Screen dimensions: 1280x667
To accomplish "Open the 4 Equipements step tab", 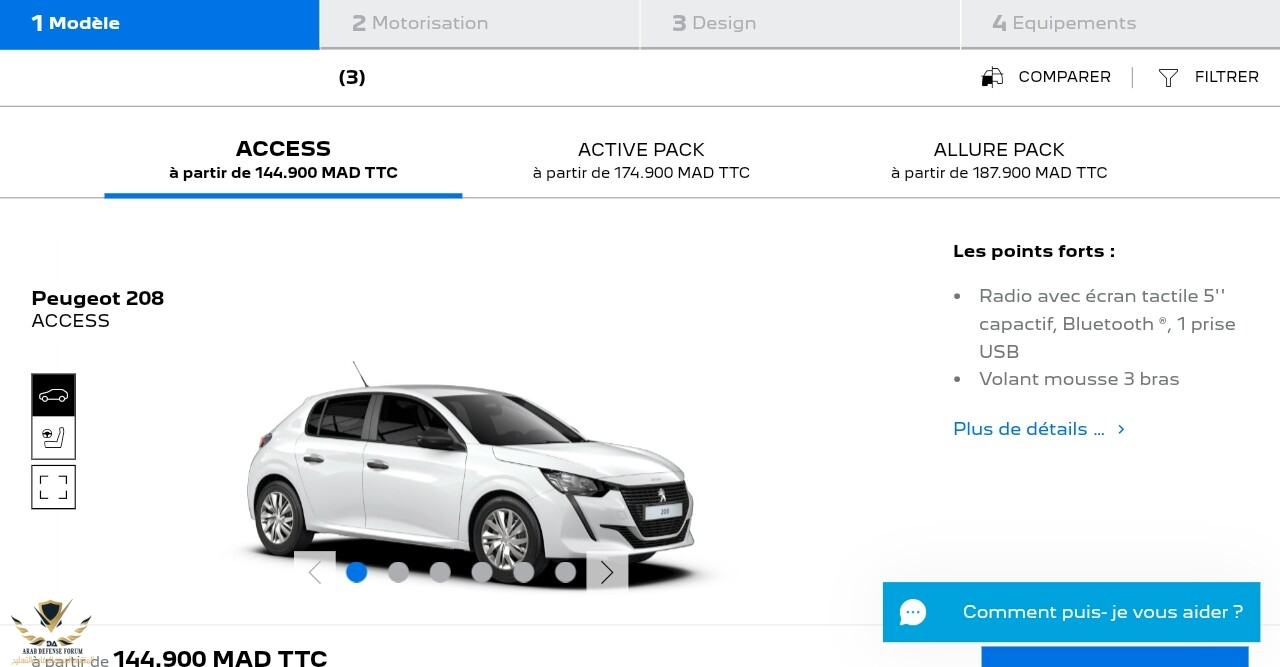I will pos(1120,24).
